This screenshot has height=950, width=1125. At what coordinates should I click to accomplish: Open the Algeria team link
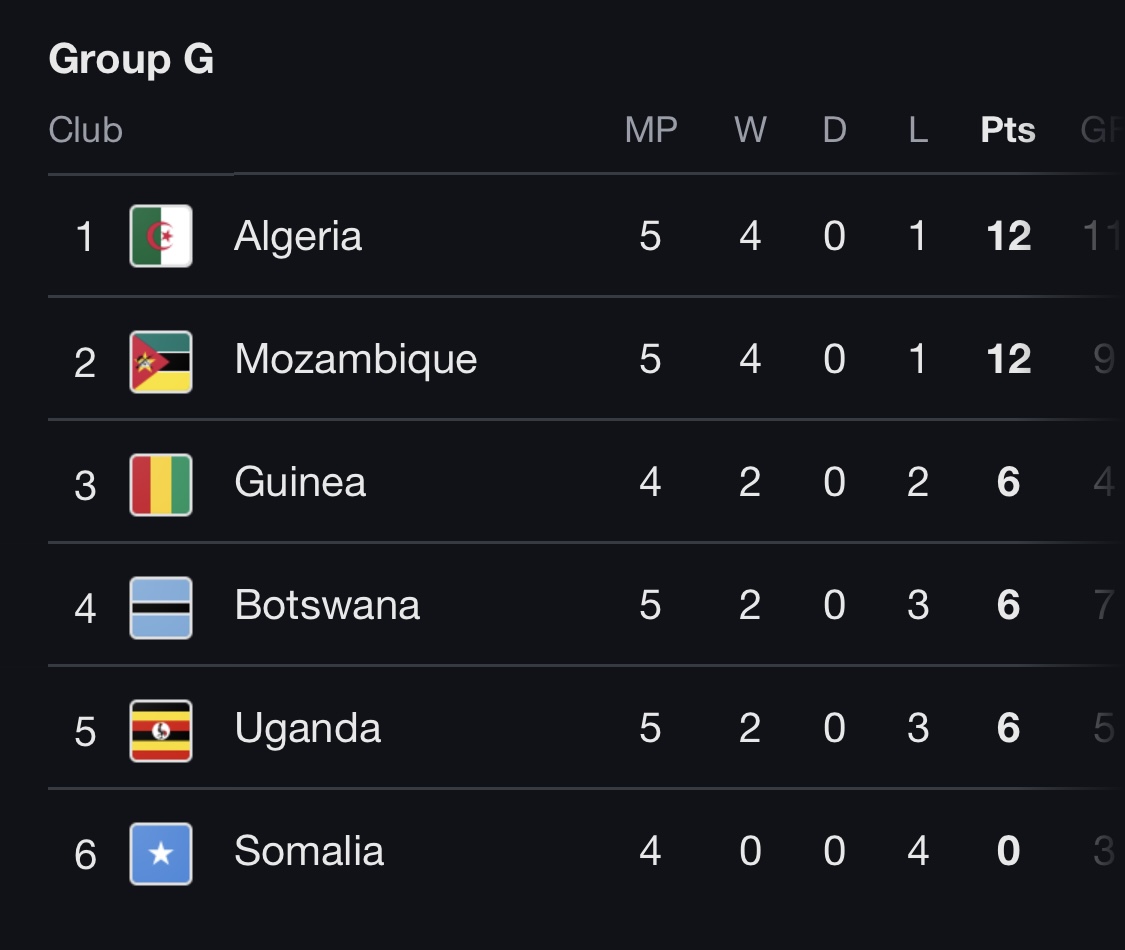pyautogui.click(x=298, y=236)
